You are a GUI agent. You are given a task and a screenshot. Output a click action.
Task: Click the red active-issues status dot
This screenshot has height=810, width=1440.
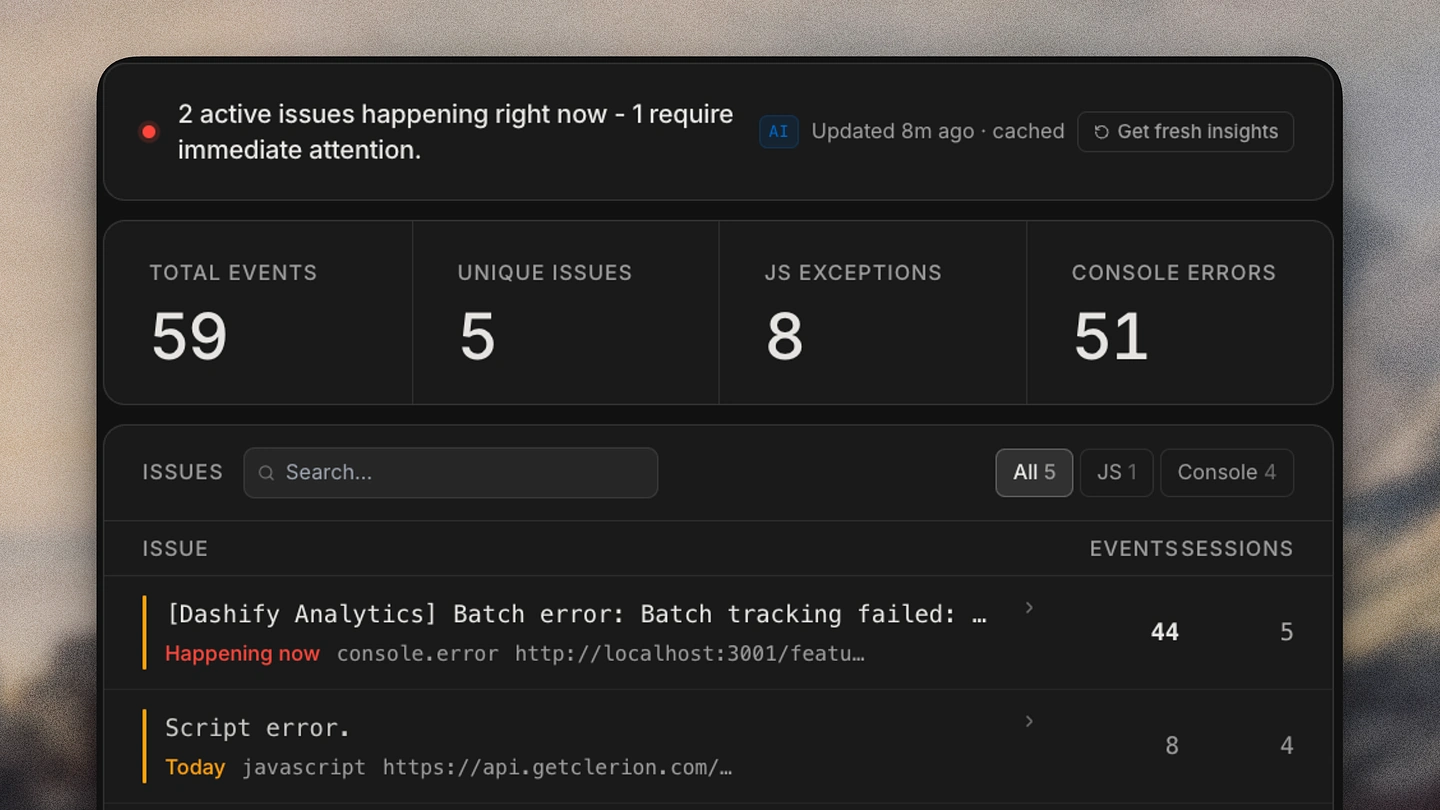(149, 132)
